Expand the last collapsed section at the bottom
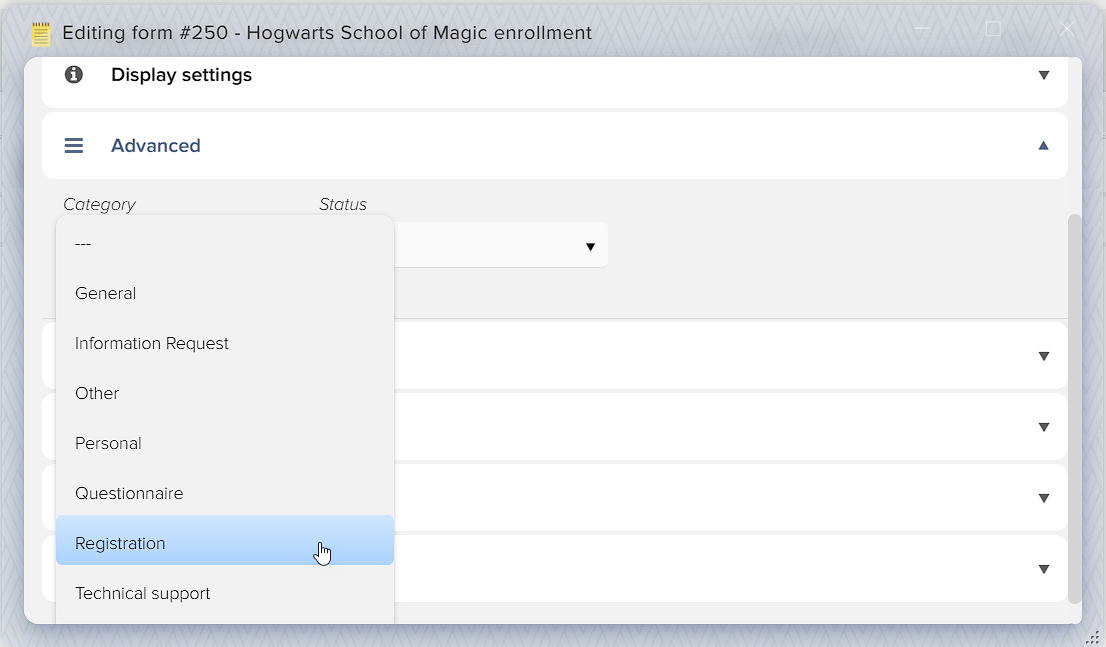Image resolution: width=1106 pixels, height=647 pixels. (x=1043, y=569)
